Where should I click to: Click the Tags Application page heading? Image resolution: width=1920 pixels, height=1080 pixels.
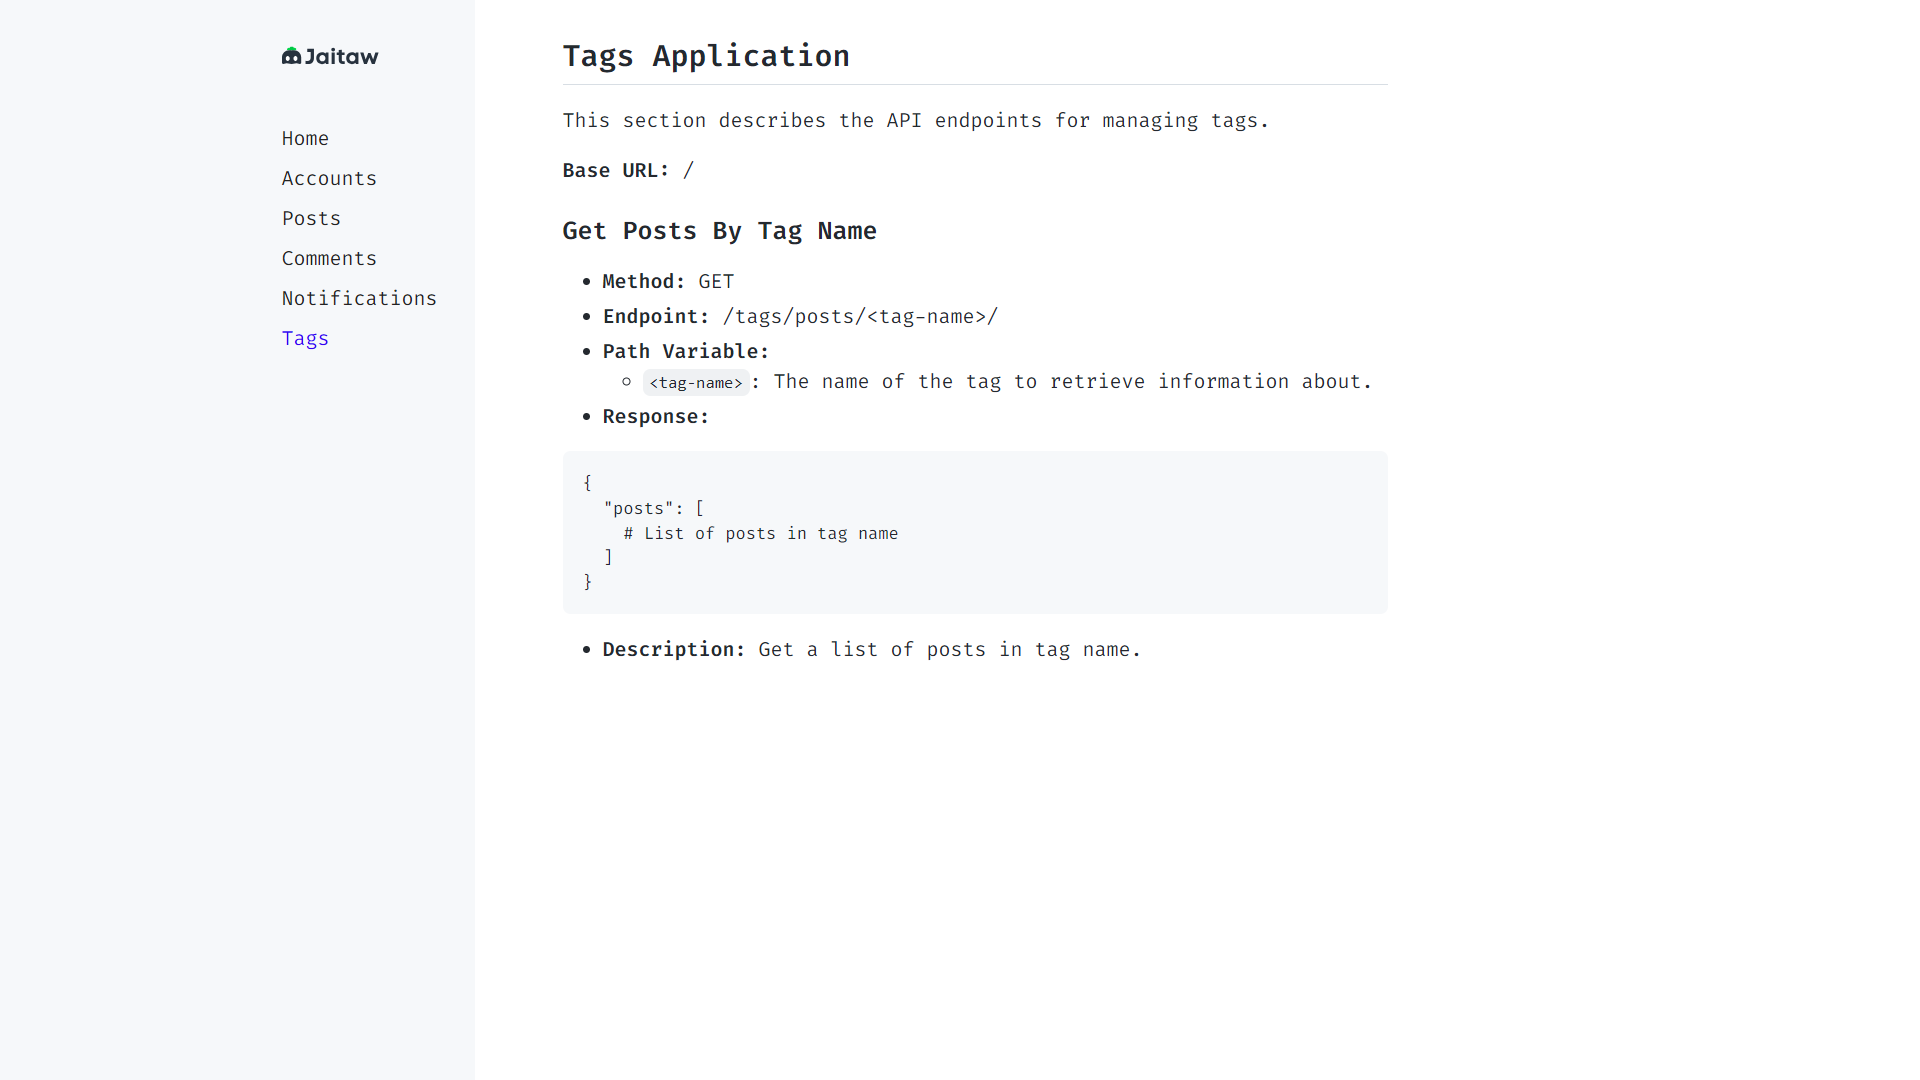pos(706,56)
